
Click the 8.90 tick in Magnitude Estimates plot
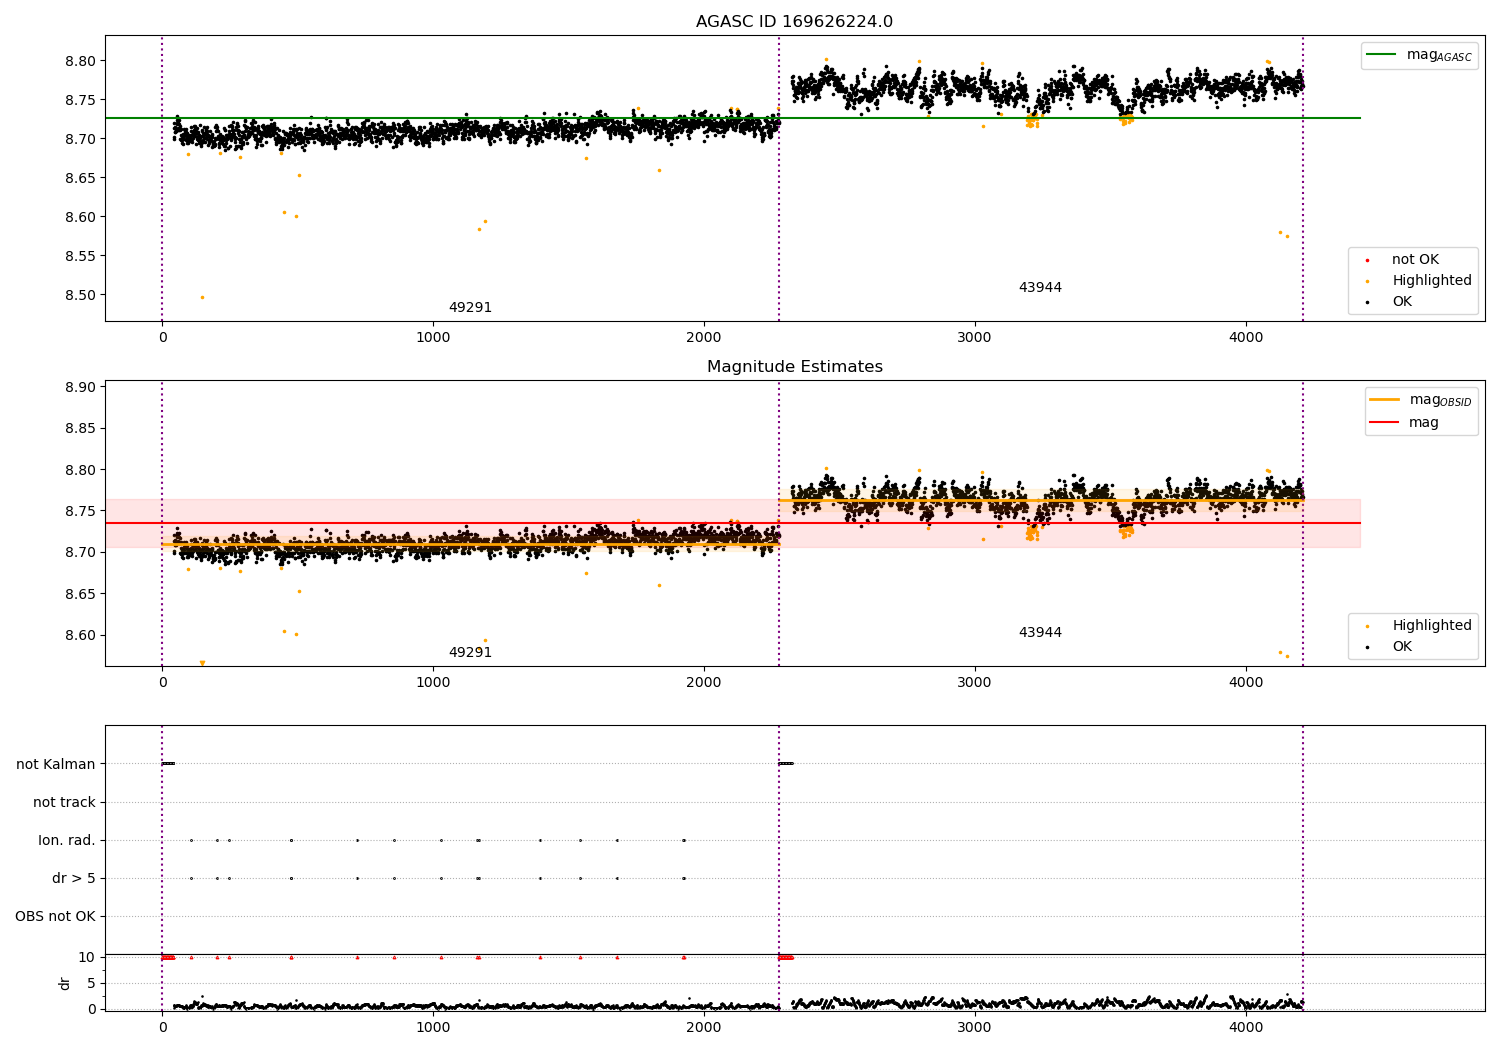coord(80,387)
